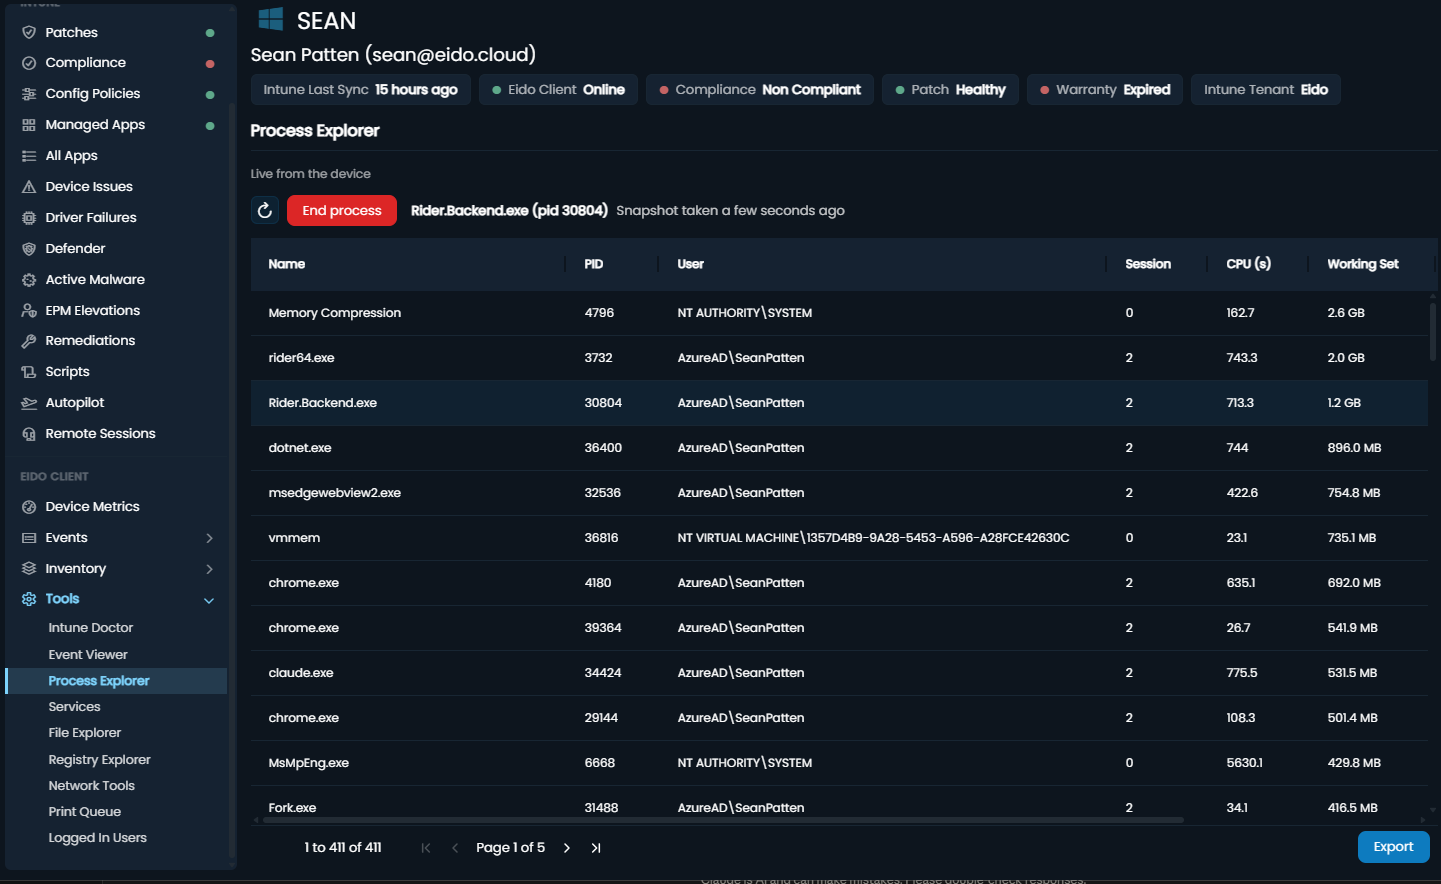Click the Eido Client Online chip
1441x884 pixels.
[558, 90]
